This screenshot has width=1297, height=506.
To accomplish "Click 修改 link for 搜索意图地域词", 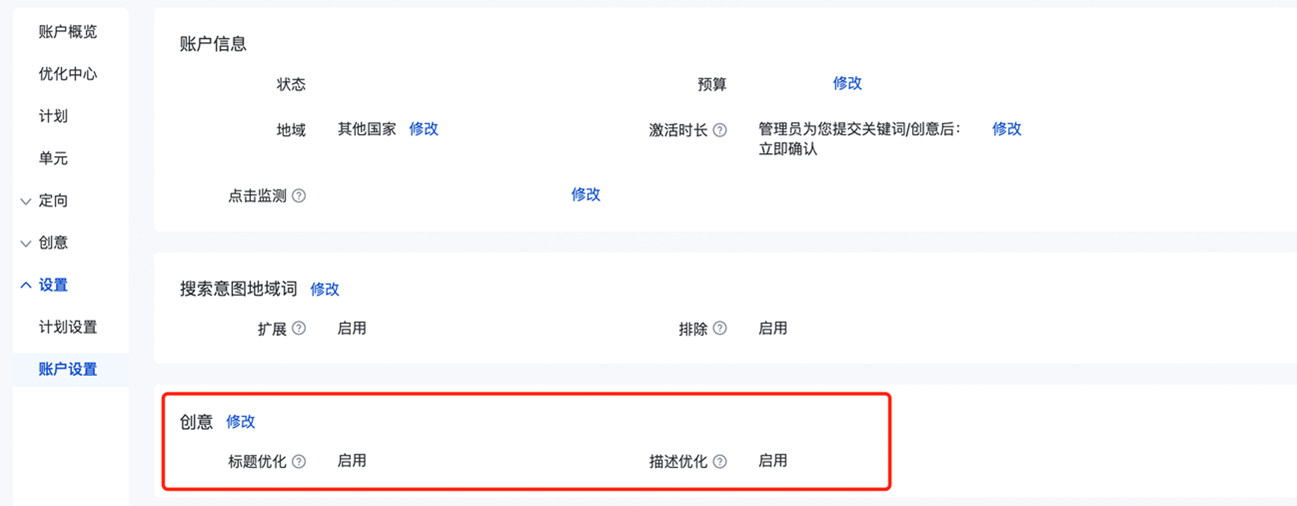I will (325, 289).
